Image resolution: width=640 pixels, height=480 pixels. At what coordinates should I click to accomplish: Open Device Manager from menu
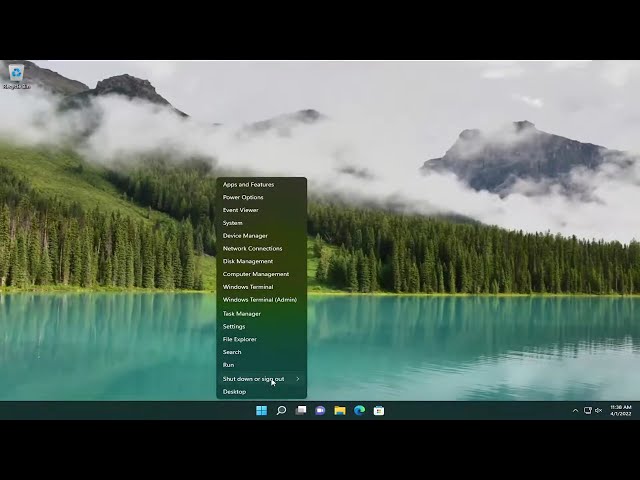[x=261, y=236]
